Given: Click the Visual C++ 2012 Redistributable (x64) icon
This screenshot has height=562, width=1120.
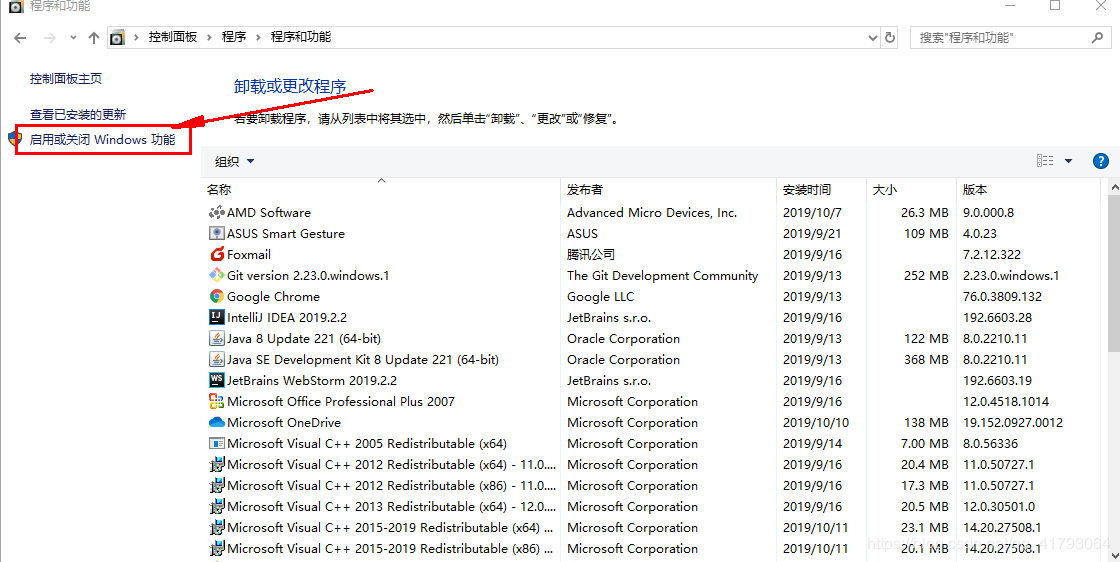Looking at the screenshot, I should [x=216, y=464].
